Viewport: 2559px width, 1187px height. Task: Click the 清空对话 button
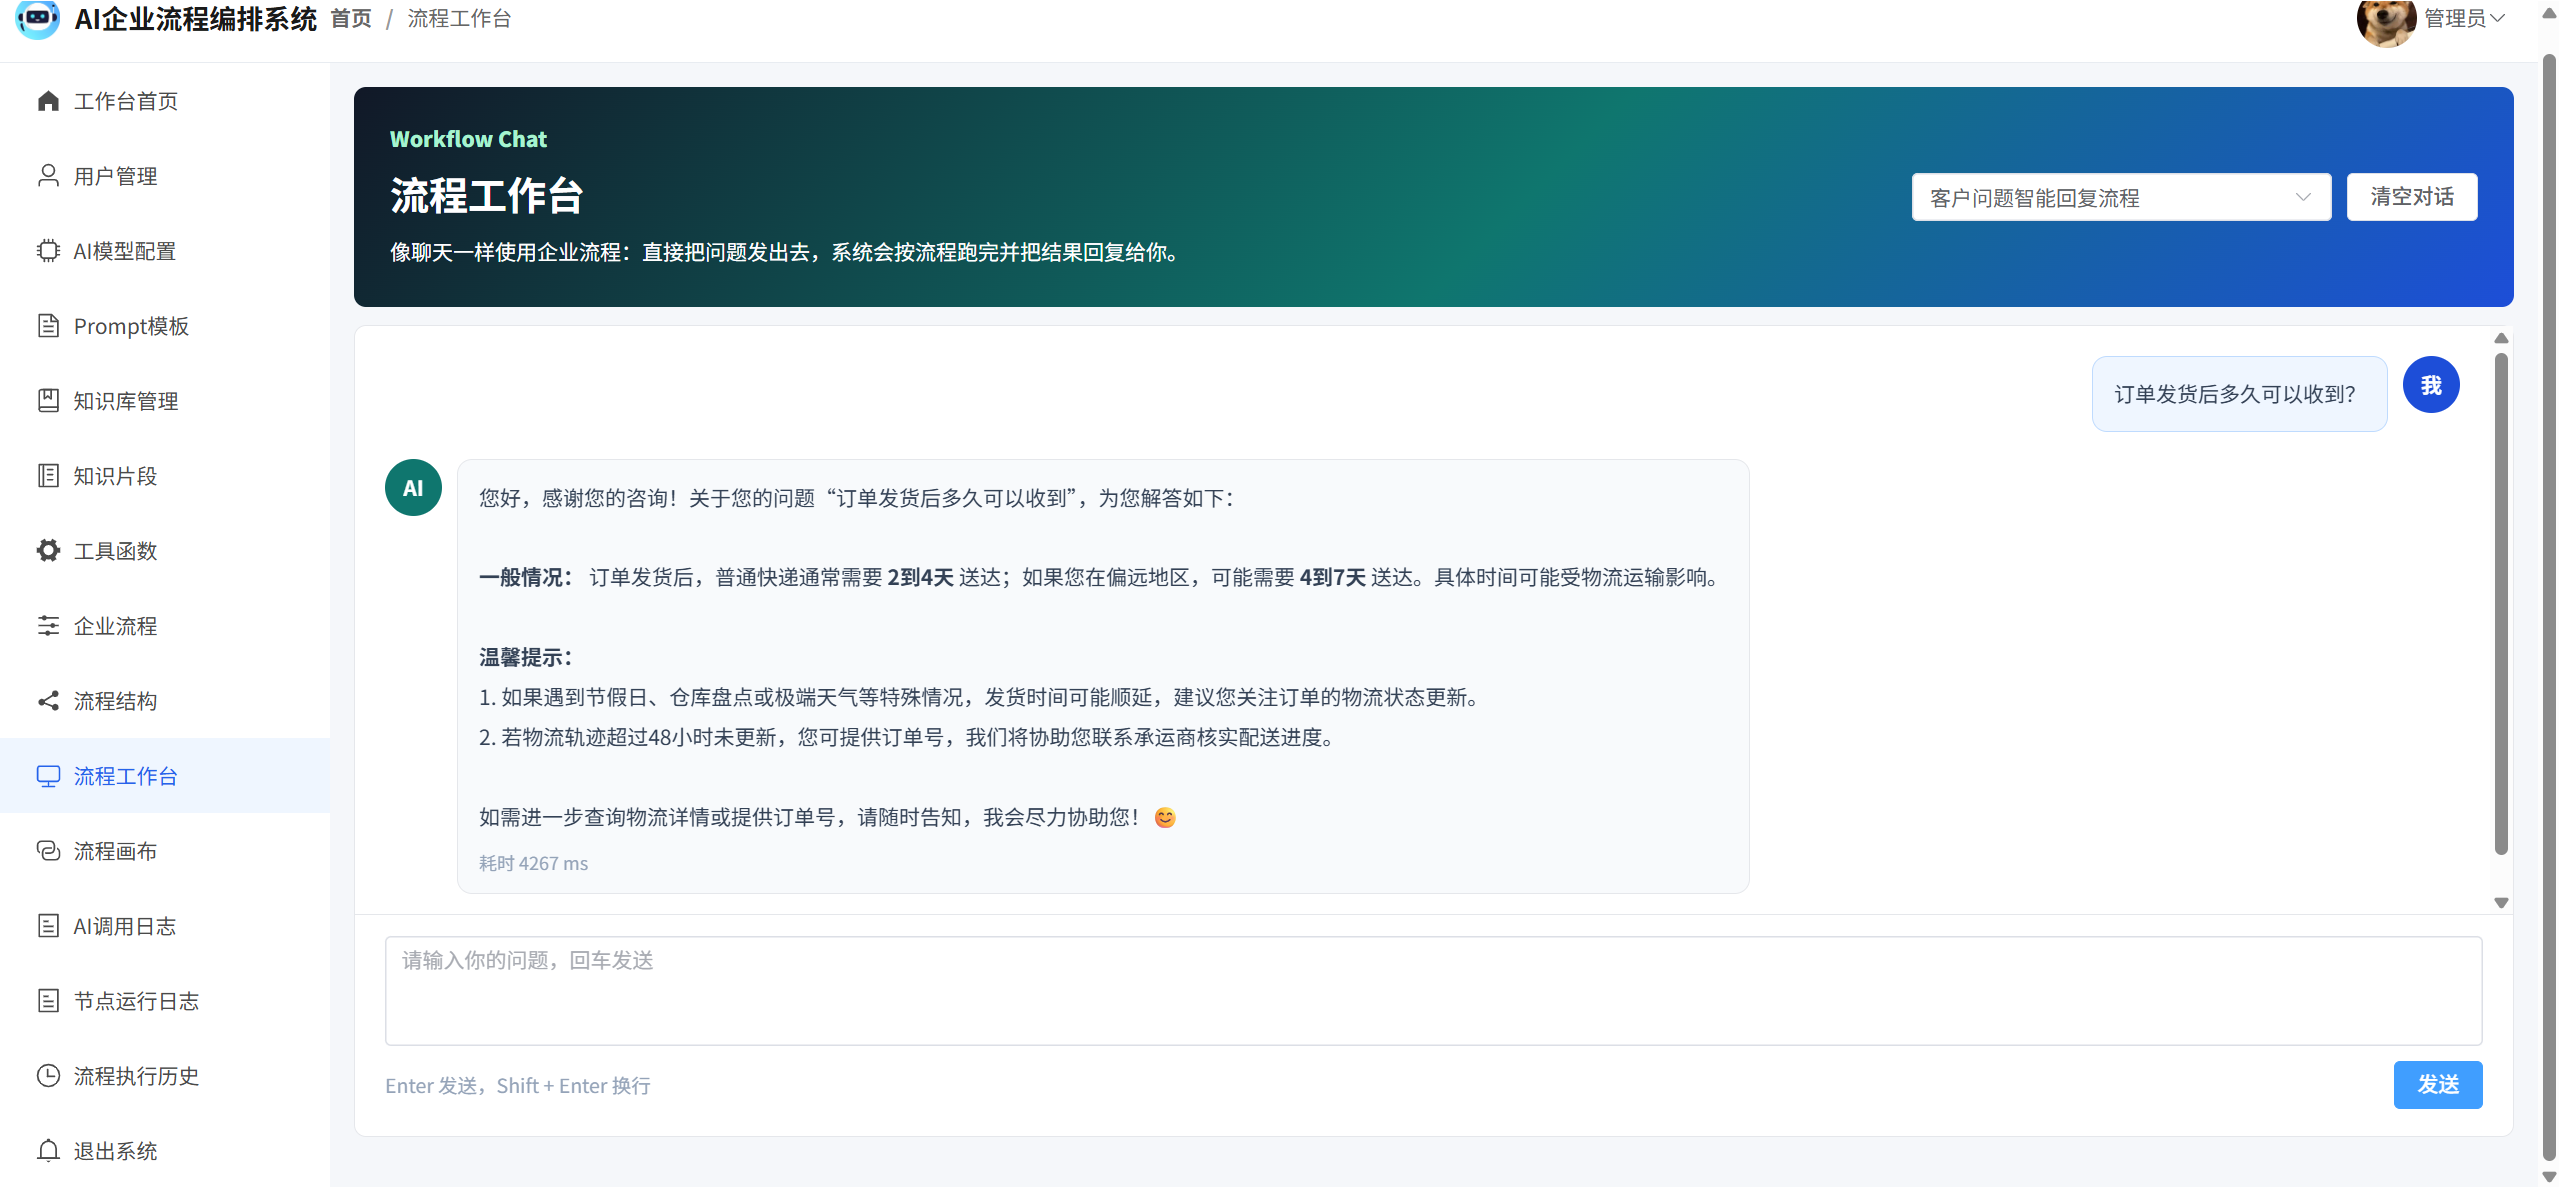pos(2412,197)
